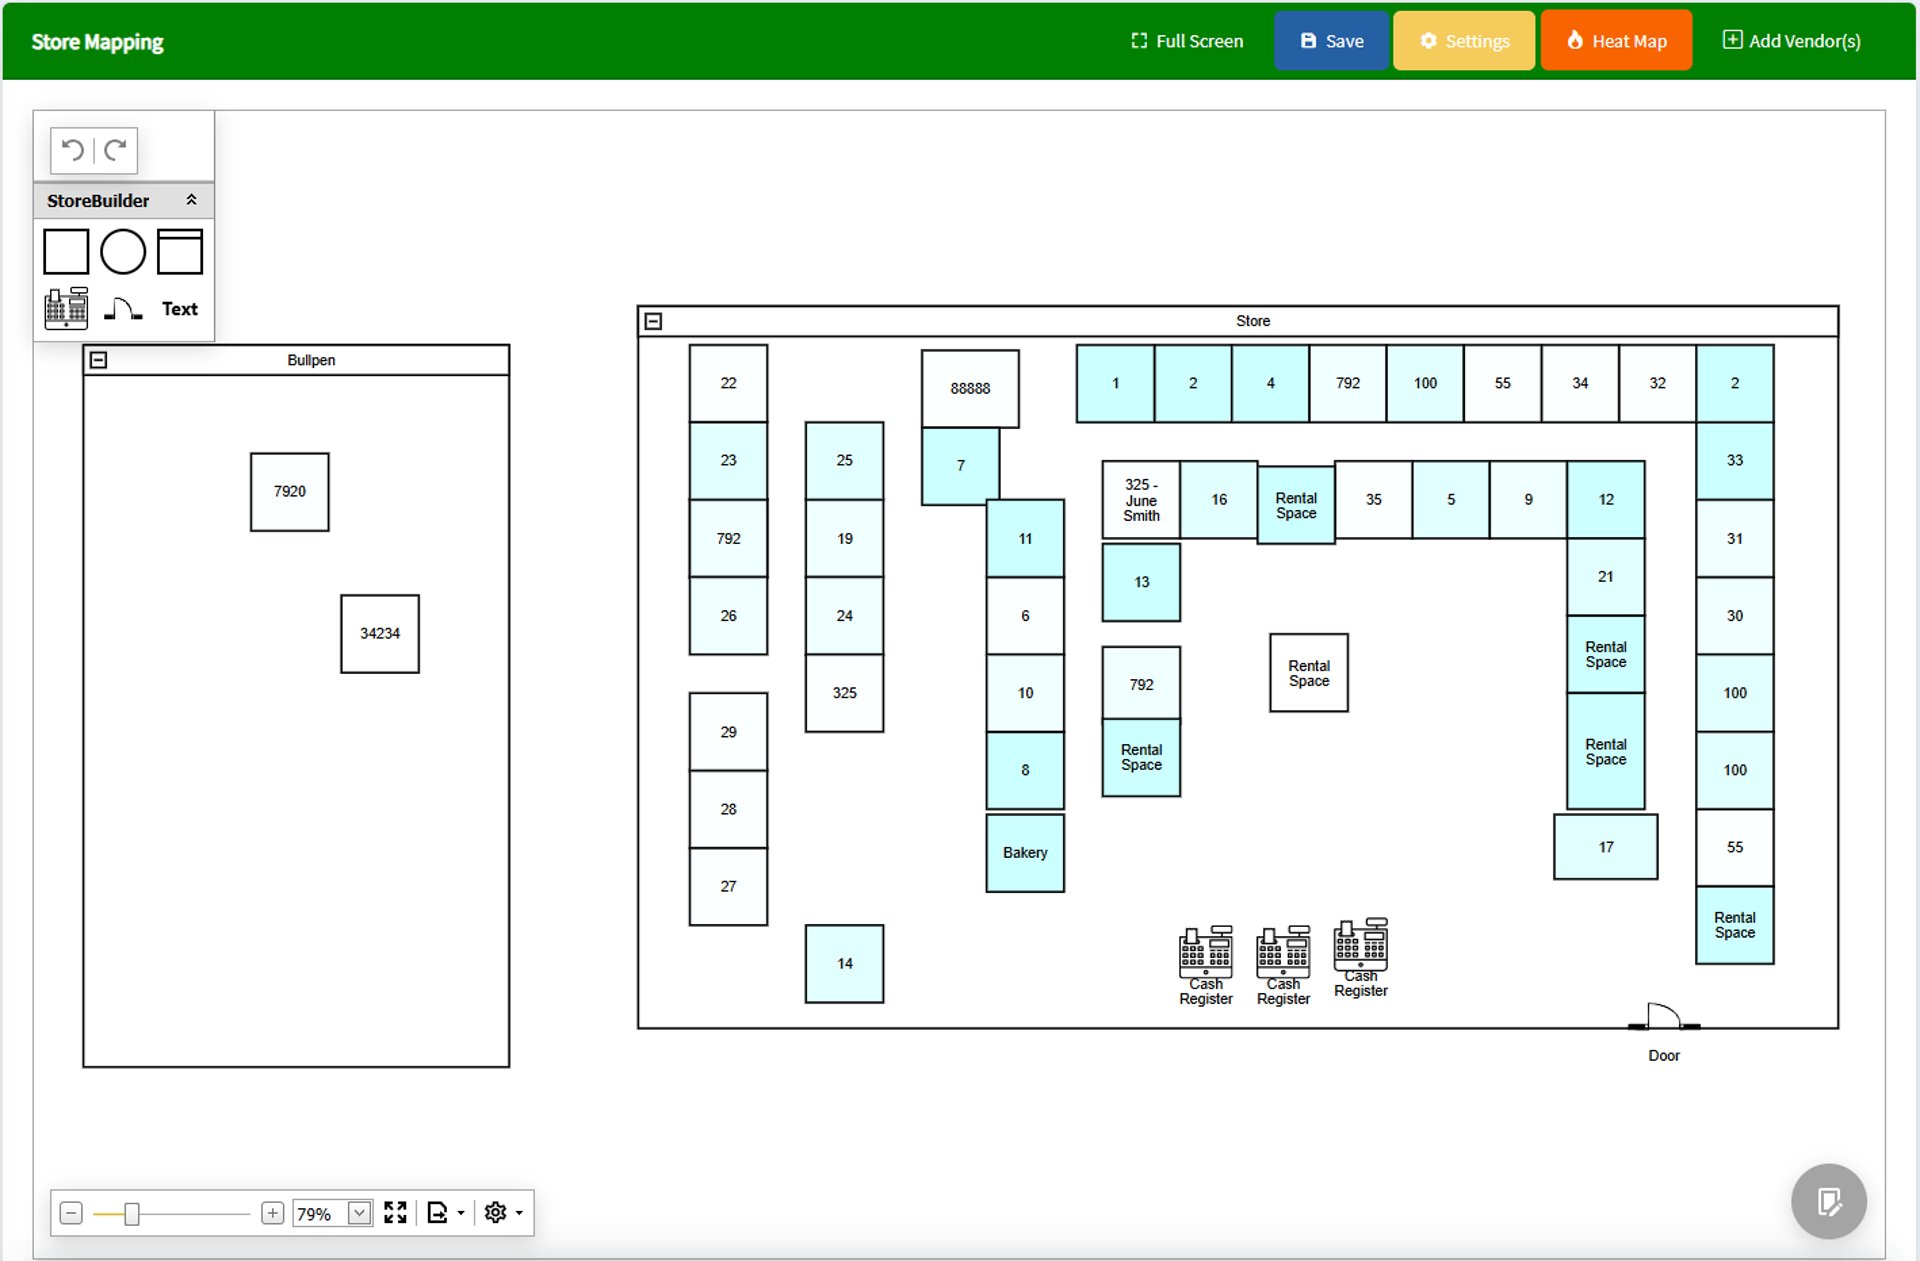Open the gear options dropdown

point(503,1213)
